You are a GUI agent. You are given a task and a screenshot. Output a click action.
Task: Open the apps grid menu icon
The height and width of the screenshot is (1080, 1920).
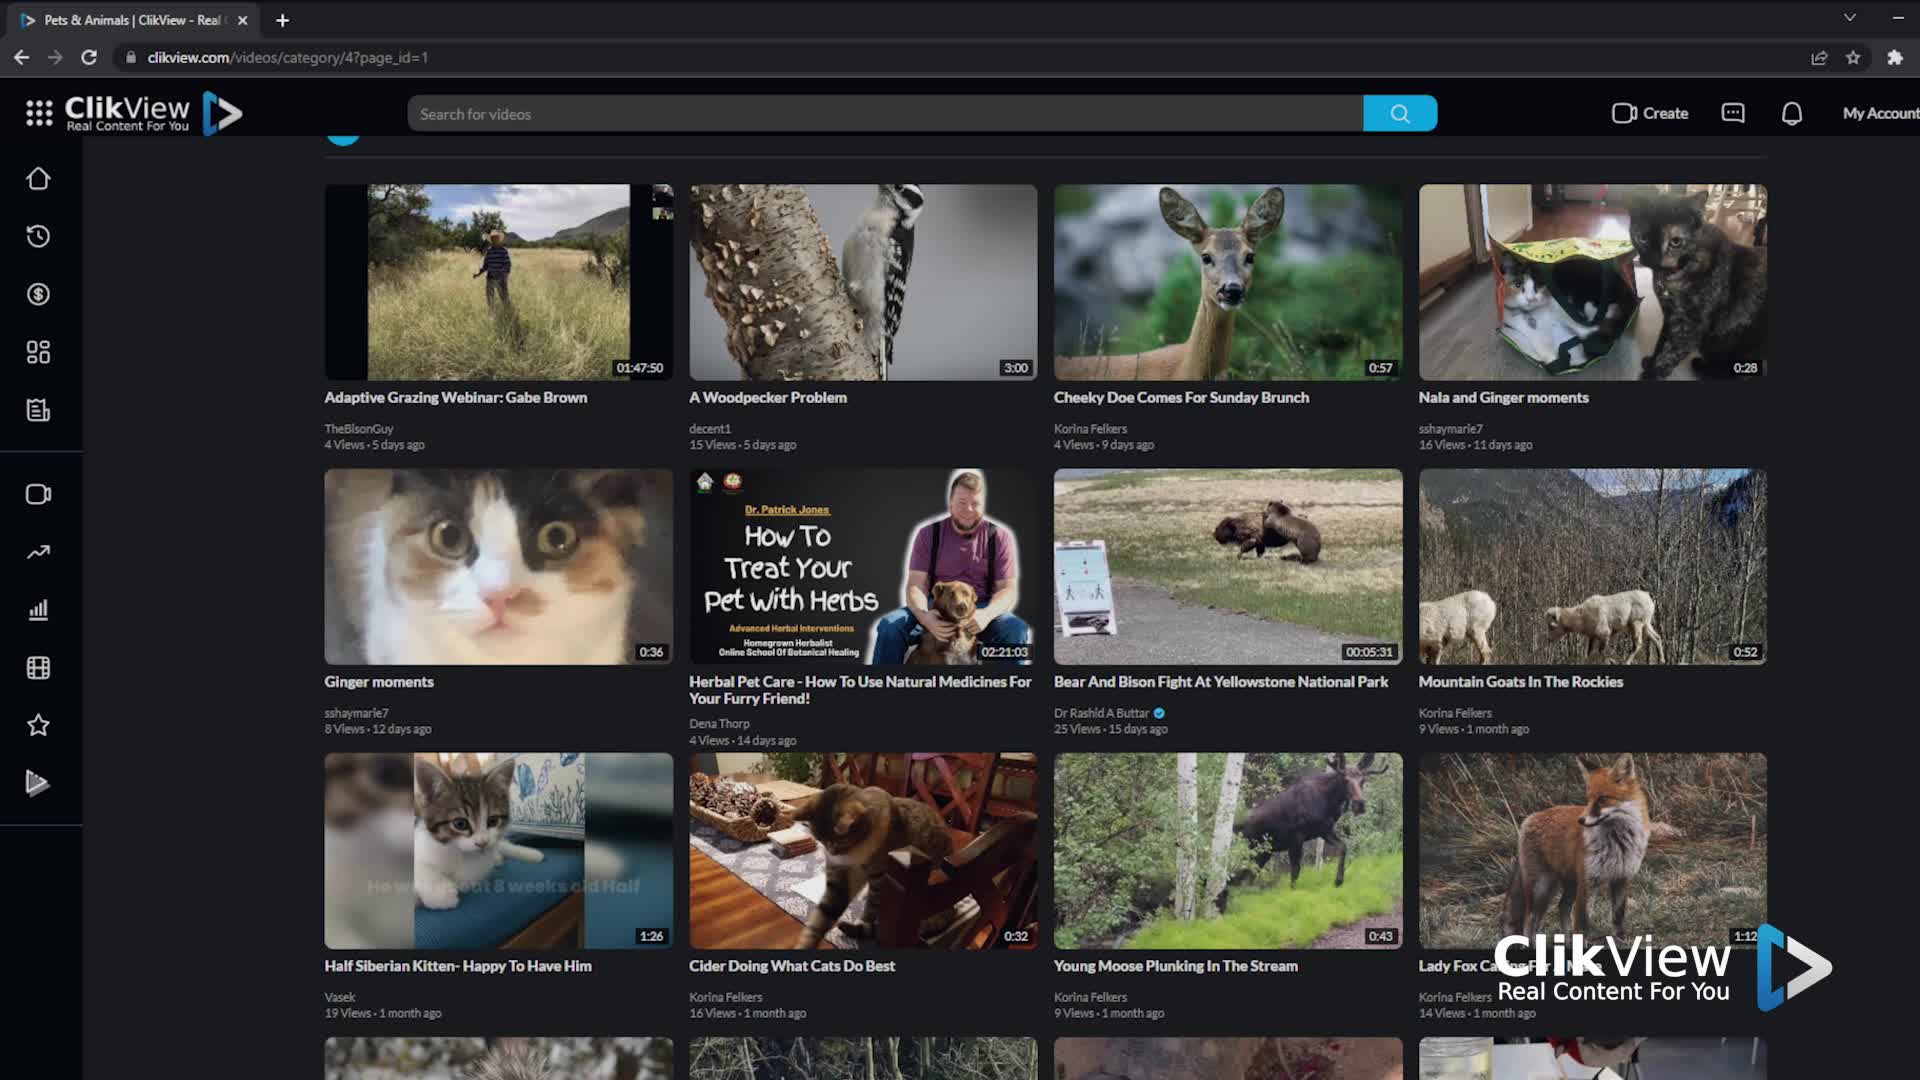pyautogui.click(x=39, y=113)
